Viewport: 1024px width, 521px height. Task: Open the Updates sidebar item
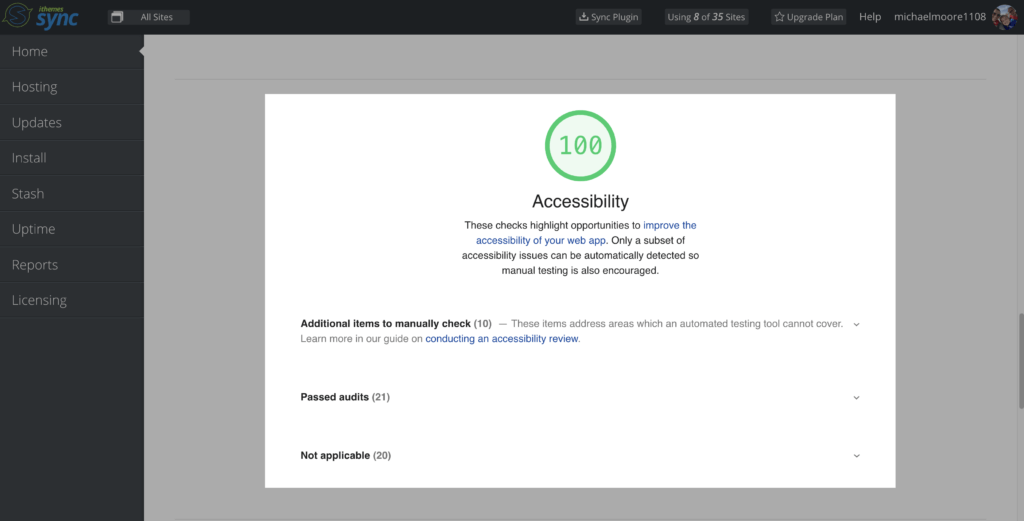point(72,123)
